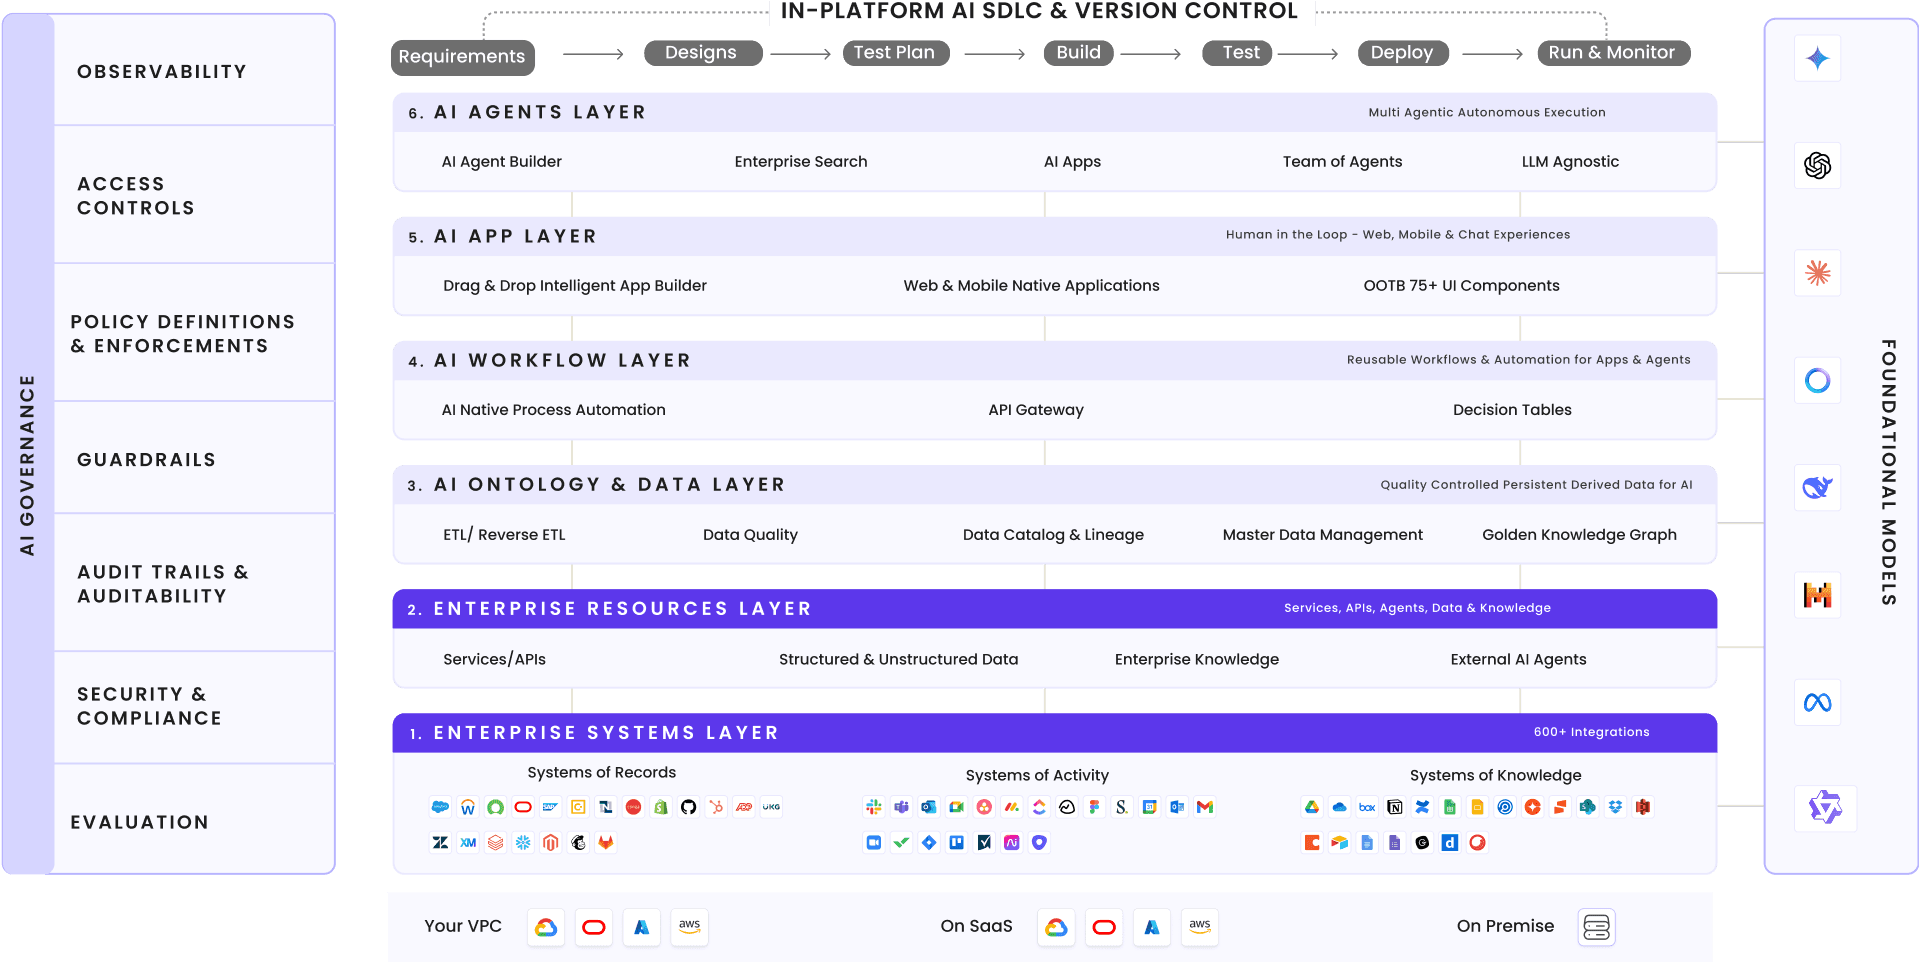This screenshot has height=962, width=1919.
Task: Open the Gmail integration icon
Action: click(x=1205, y=807)
